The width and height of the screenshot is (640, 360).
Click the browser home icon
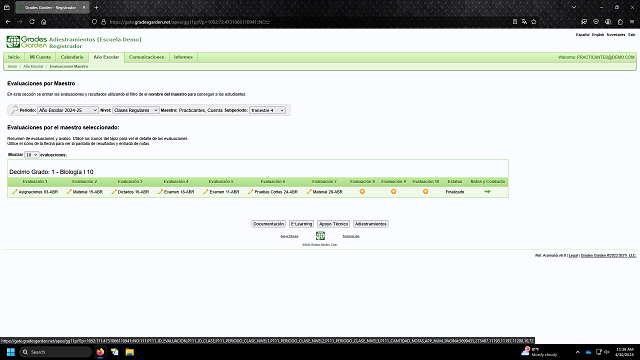tap(44, 22)
